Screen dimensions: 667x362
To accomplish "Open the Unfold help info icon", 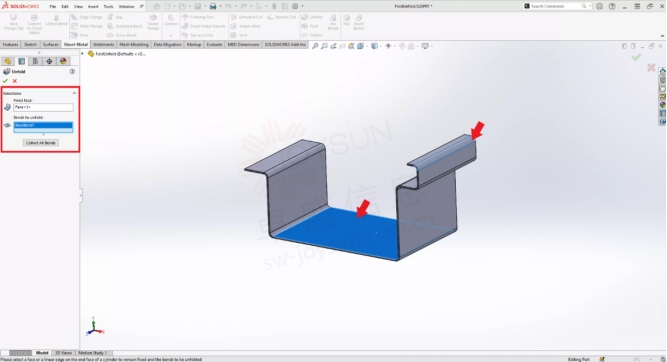I will [72, 71].
